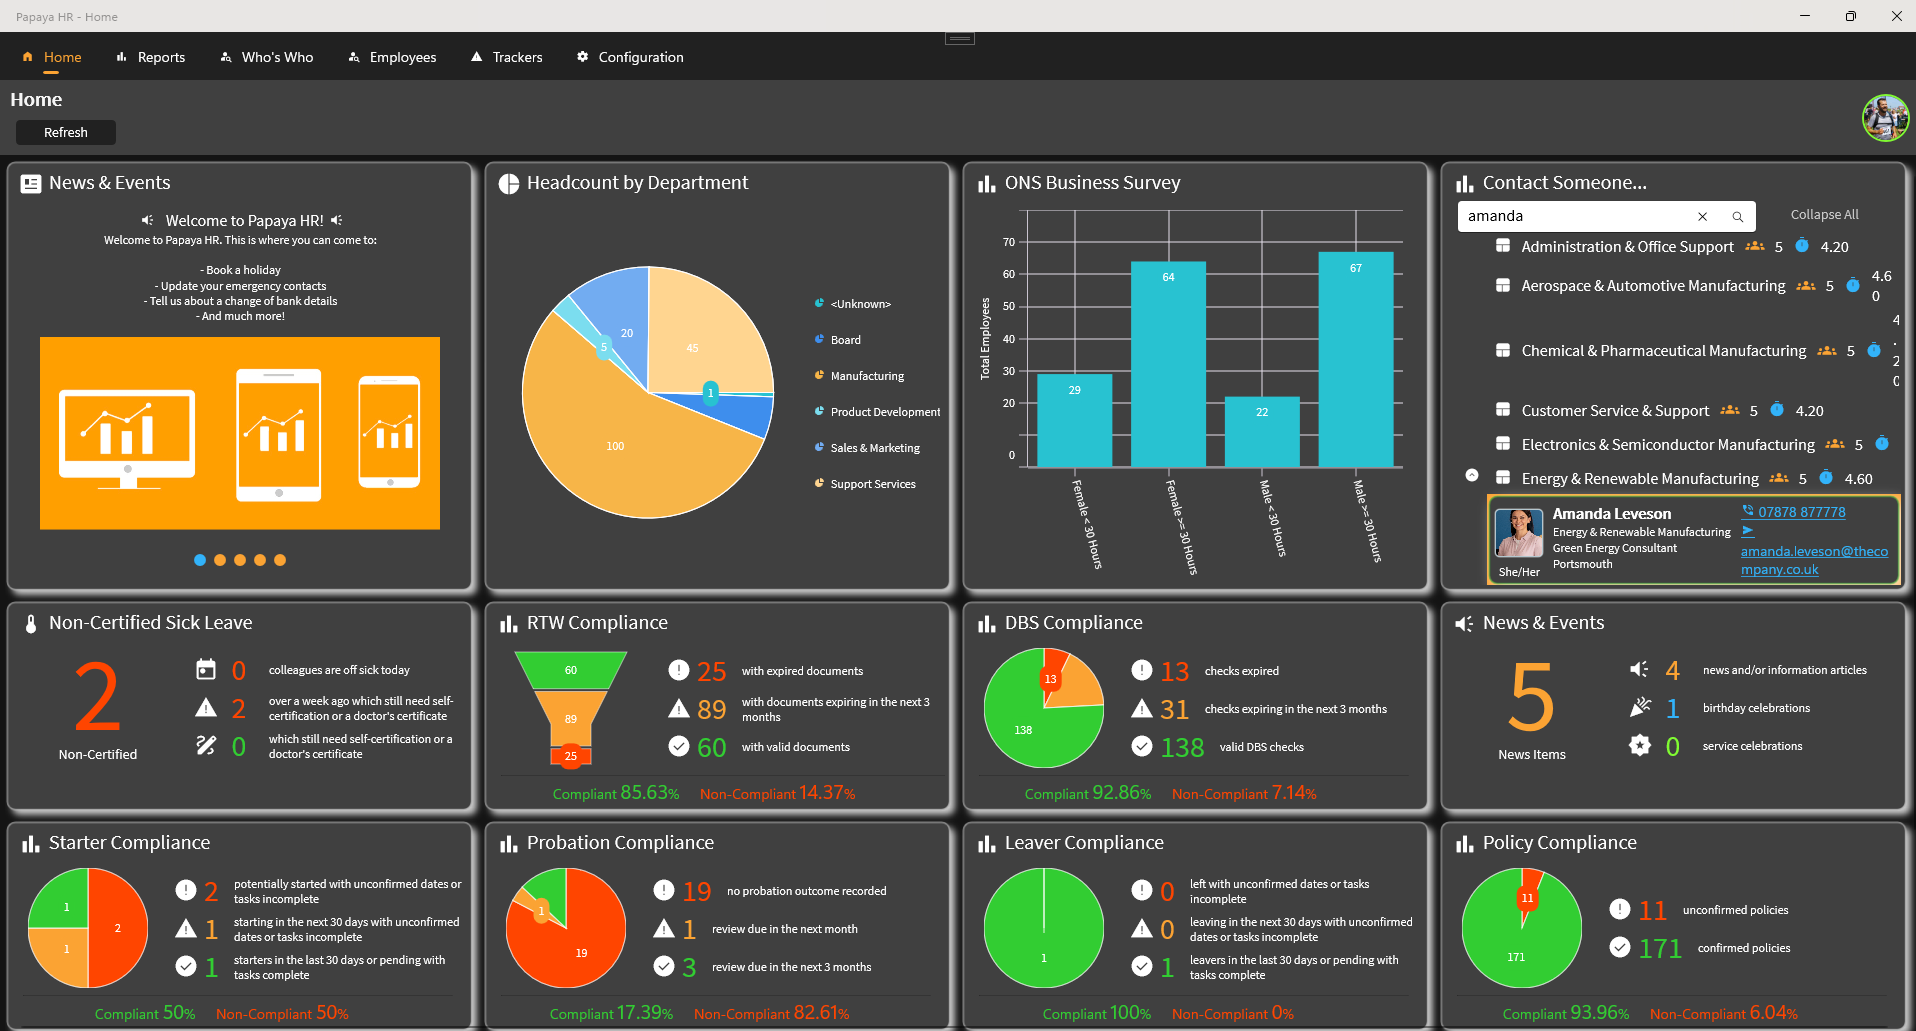Clear the 'amanda' search with the X
1916x1031 pixels.
click(x=1703, y=216)
